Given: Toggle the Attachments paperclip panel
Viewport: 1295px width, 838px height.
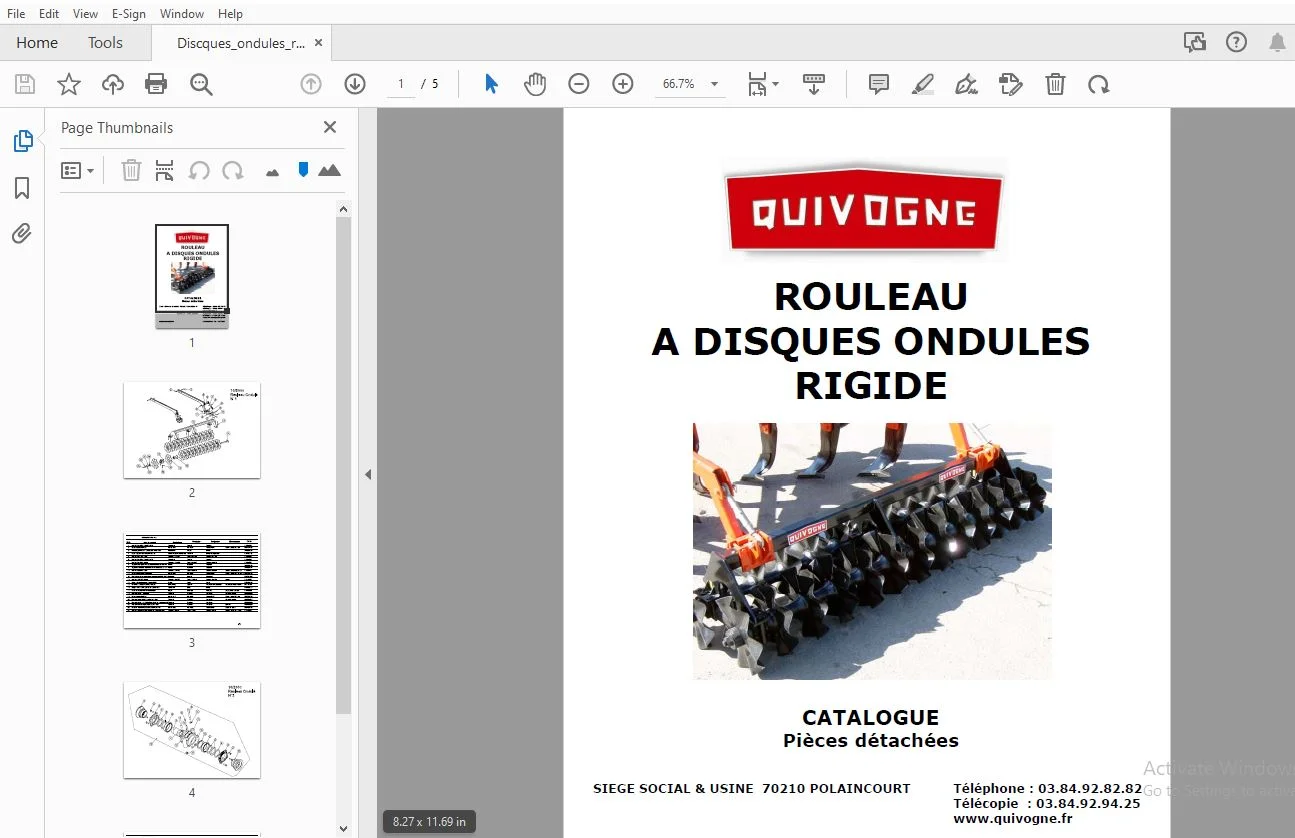Looking at the screenshot, I should pos(22,234).
